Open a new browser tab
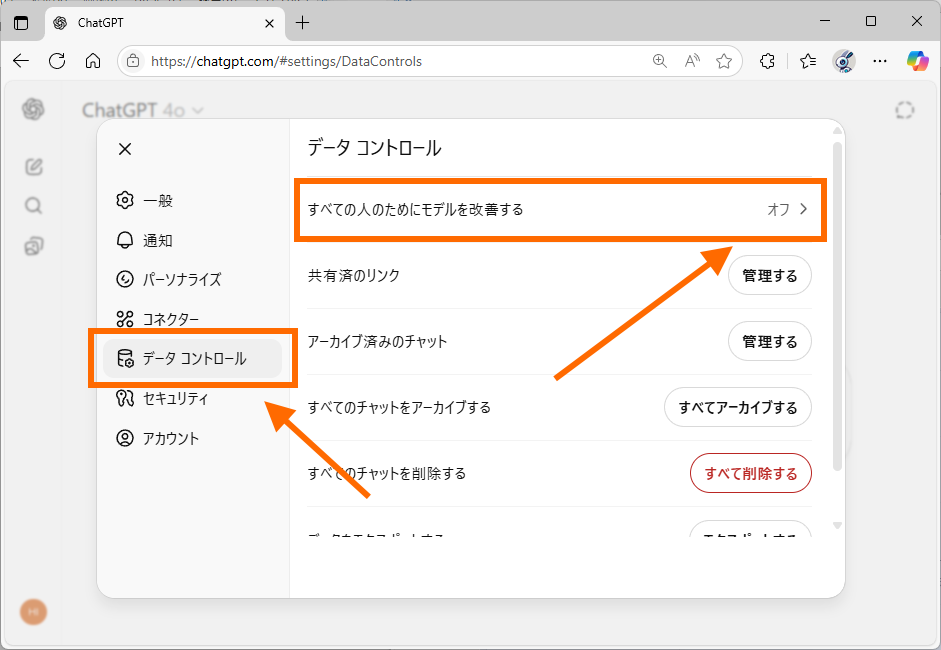This screenshot has height=650, width=941. coord(302,23)
